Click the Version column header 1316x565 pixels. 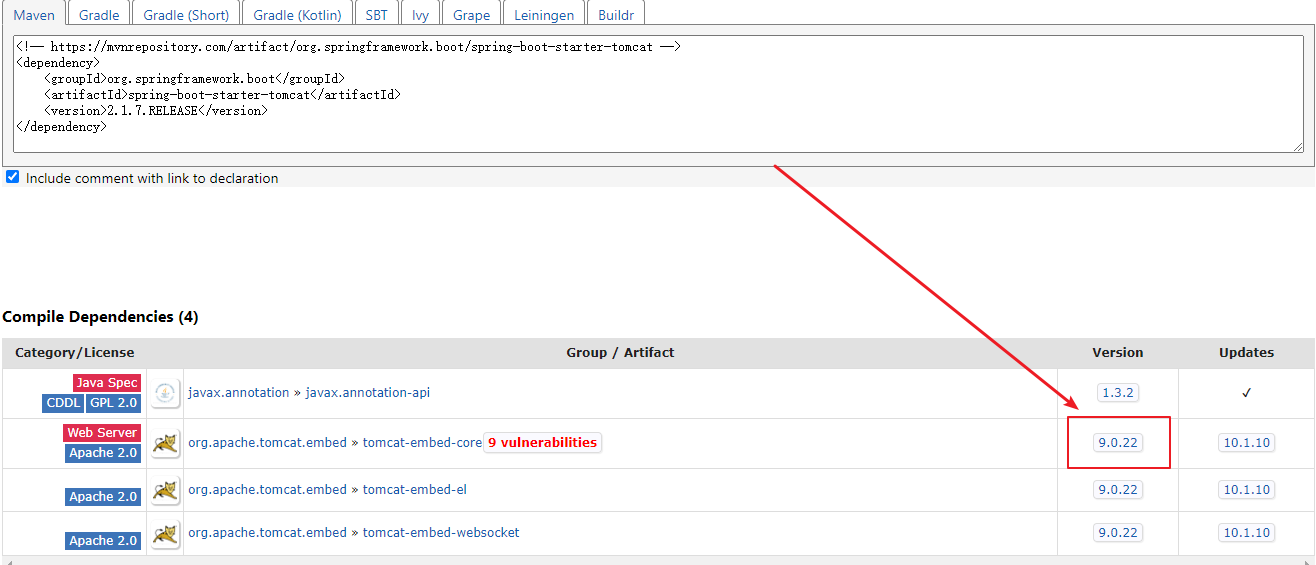1118,353
